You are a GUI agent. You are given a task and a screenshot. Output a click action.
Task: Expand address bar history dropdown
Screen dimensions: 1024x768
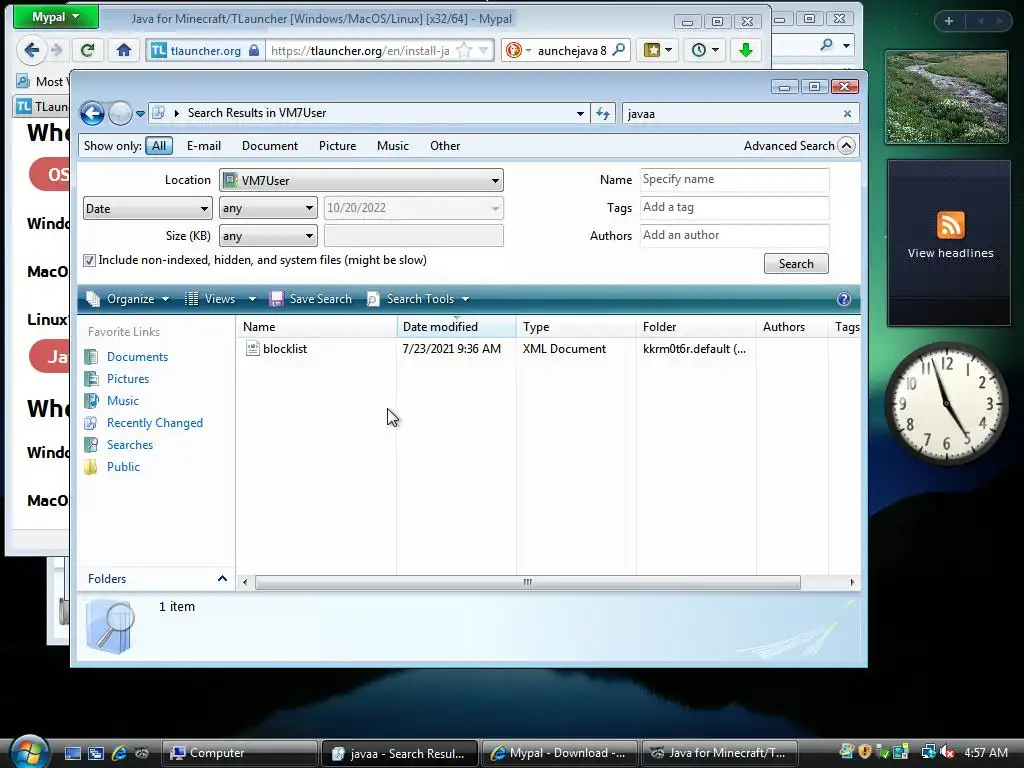580,114
